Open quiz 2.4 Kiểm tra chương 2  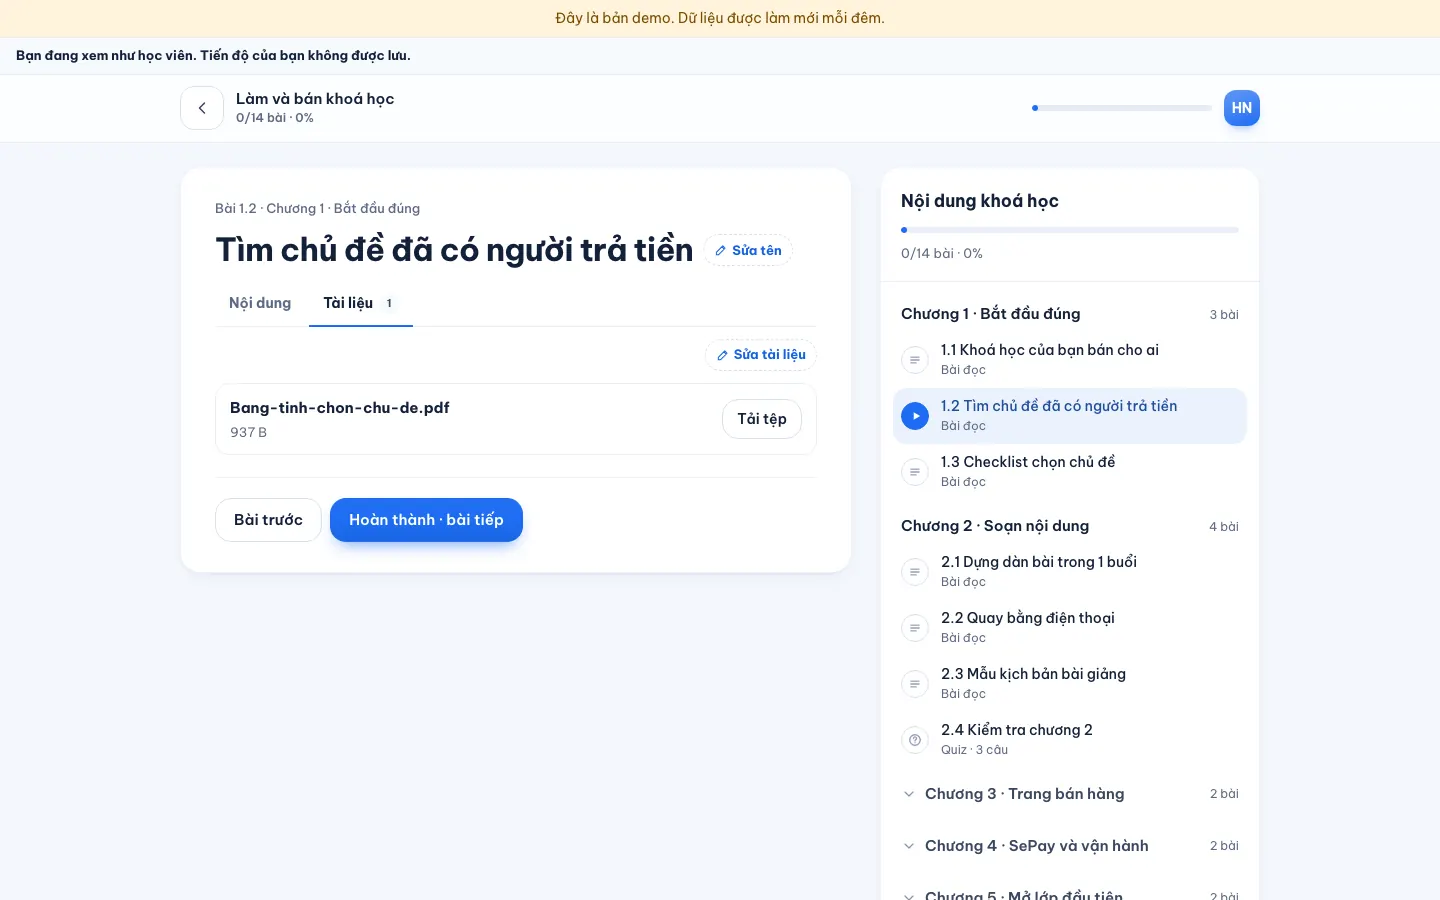(1070, 740)
